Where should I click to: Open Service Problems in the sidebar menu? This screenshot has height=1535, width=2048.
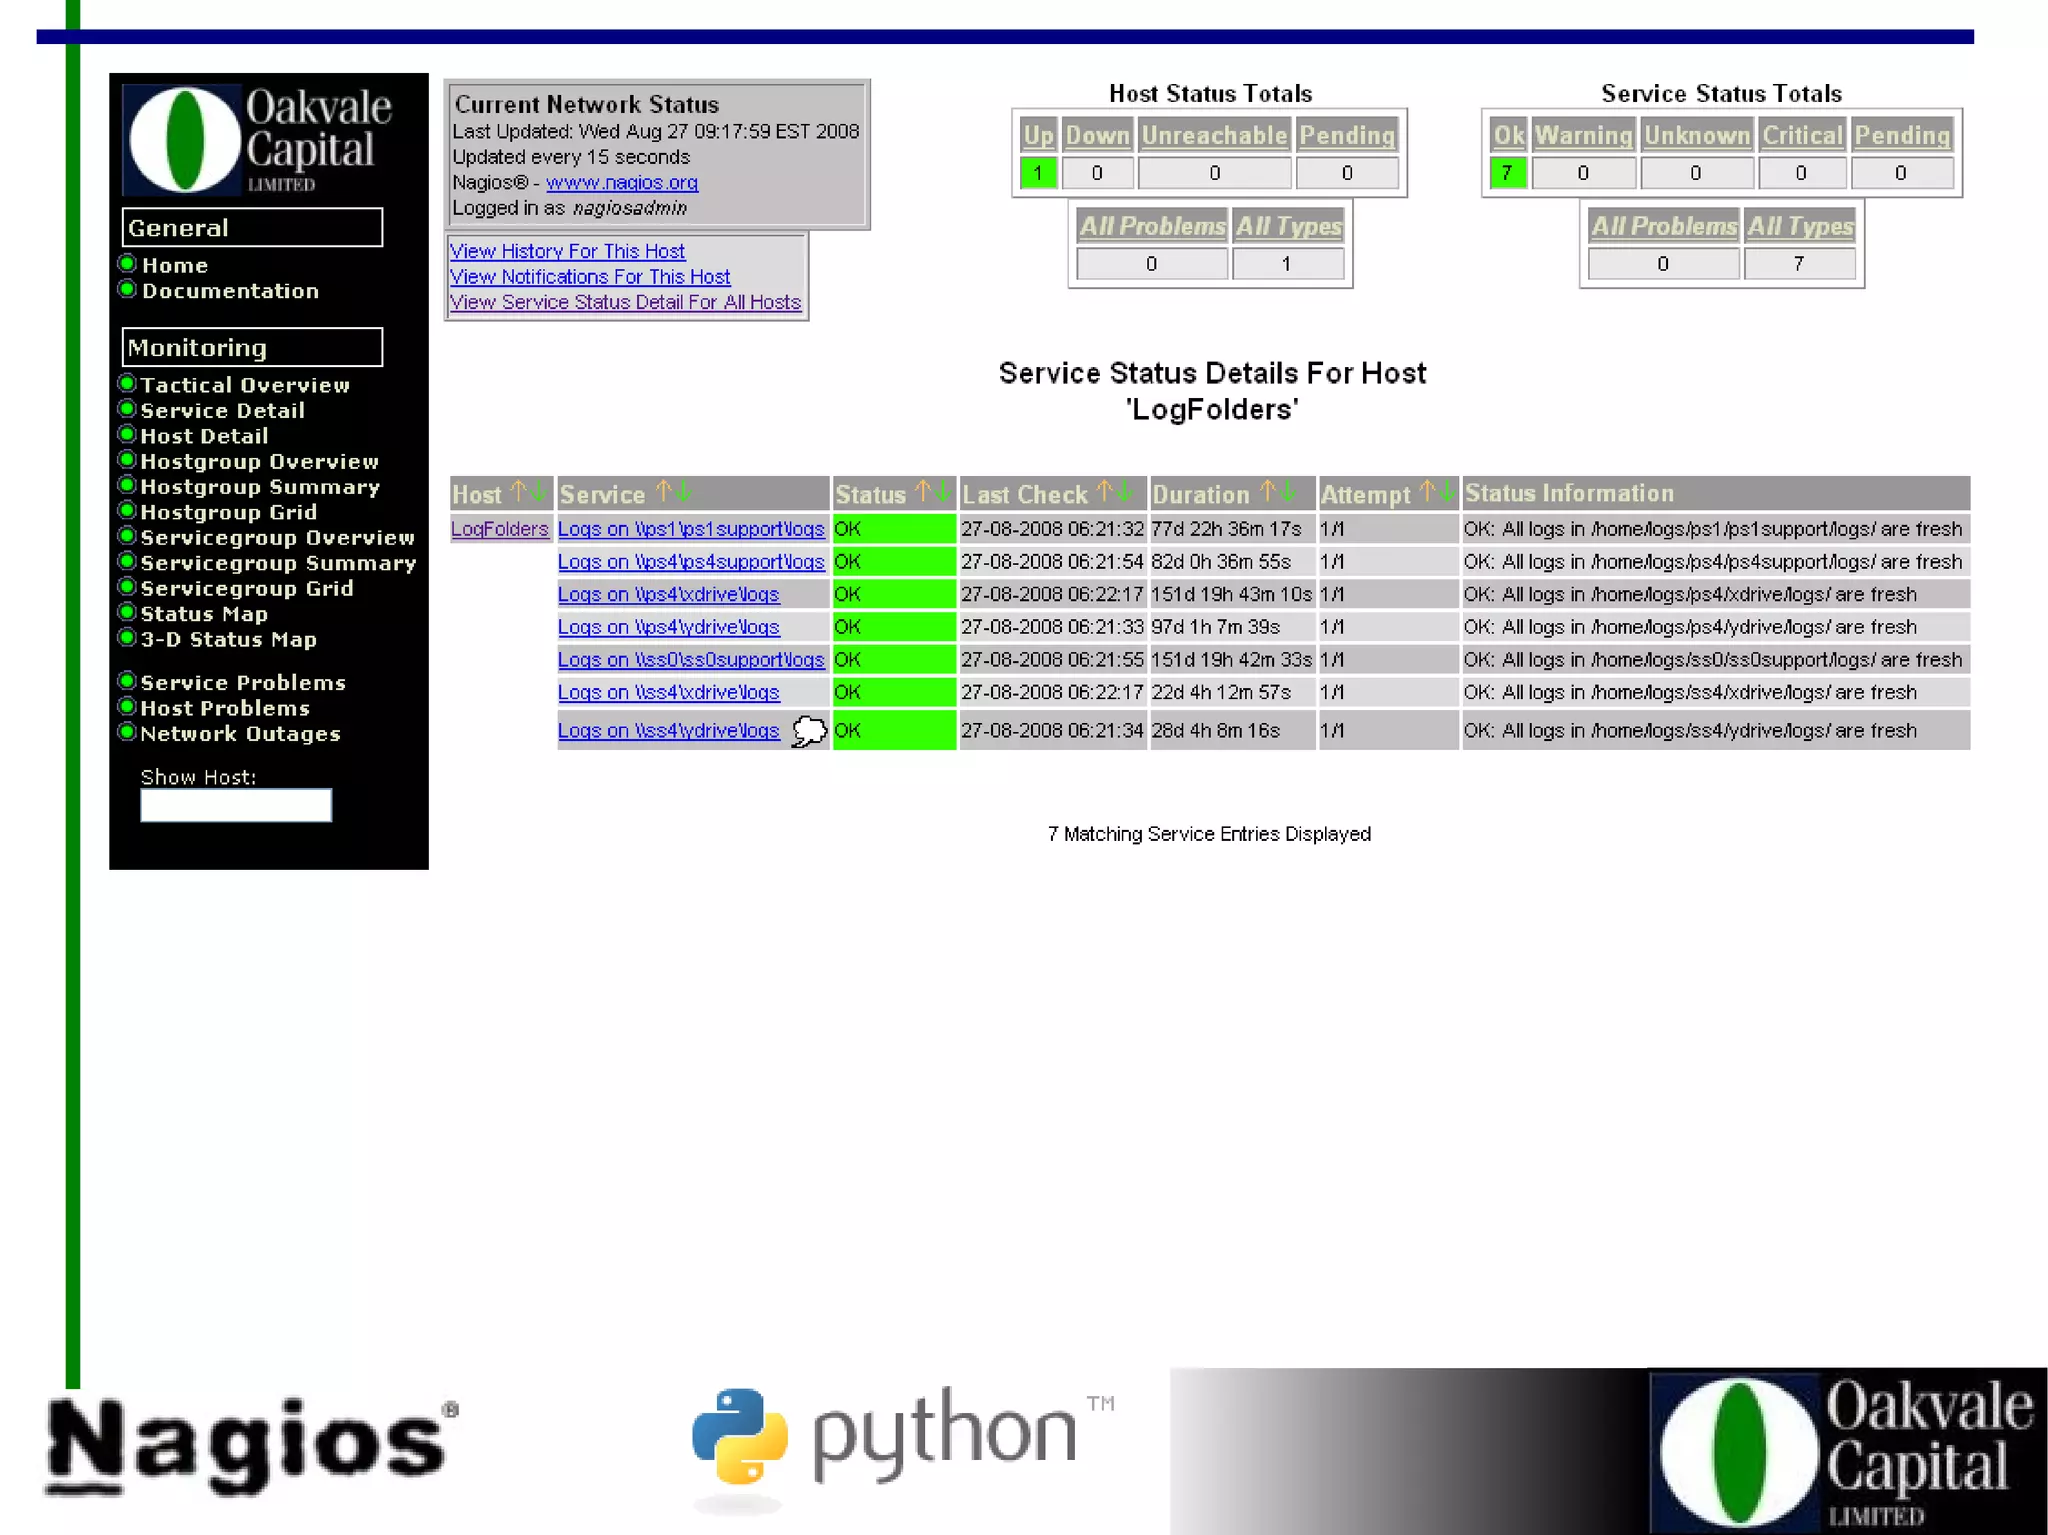(243, 683)
